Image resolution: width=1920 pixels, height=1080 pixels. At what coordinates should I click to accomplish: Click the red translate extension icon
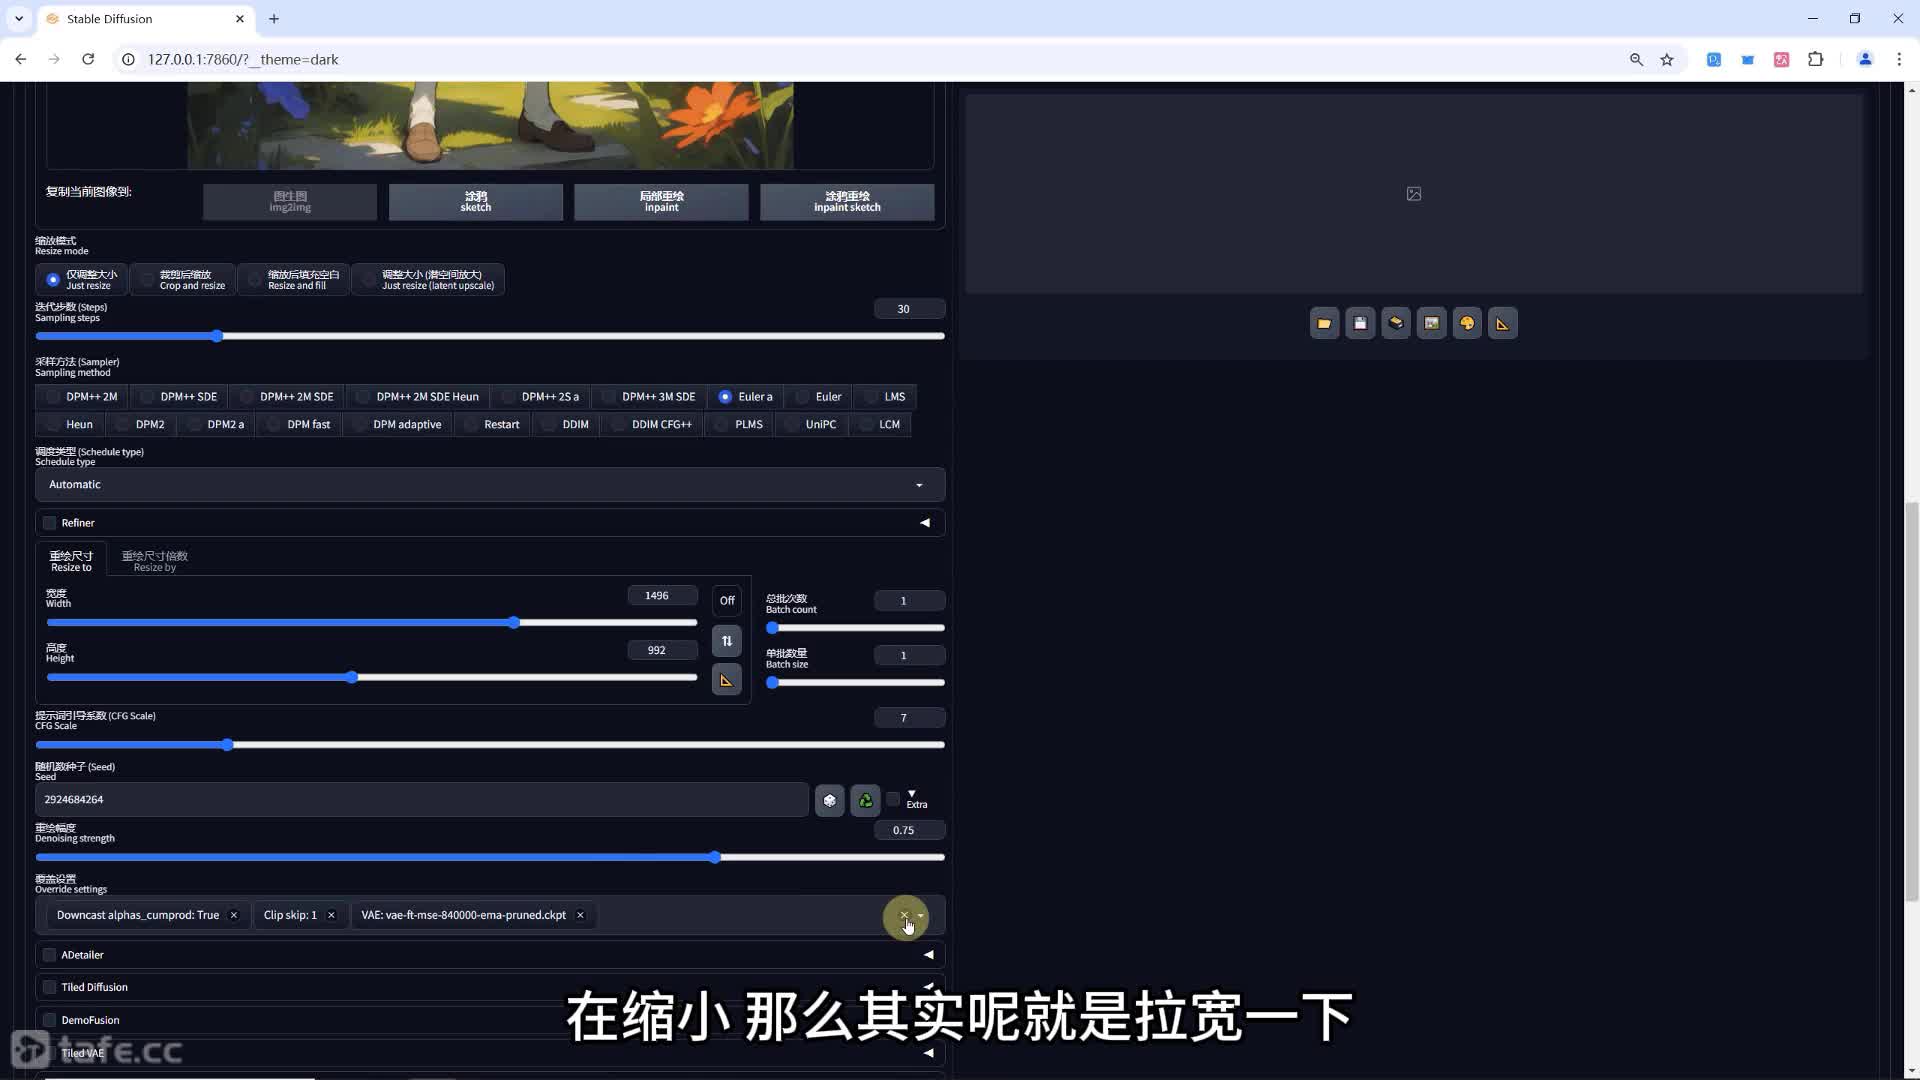point(1781,59)
